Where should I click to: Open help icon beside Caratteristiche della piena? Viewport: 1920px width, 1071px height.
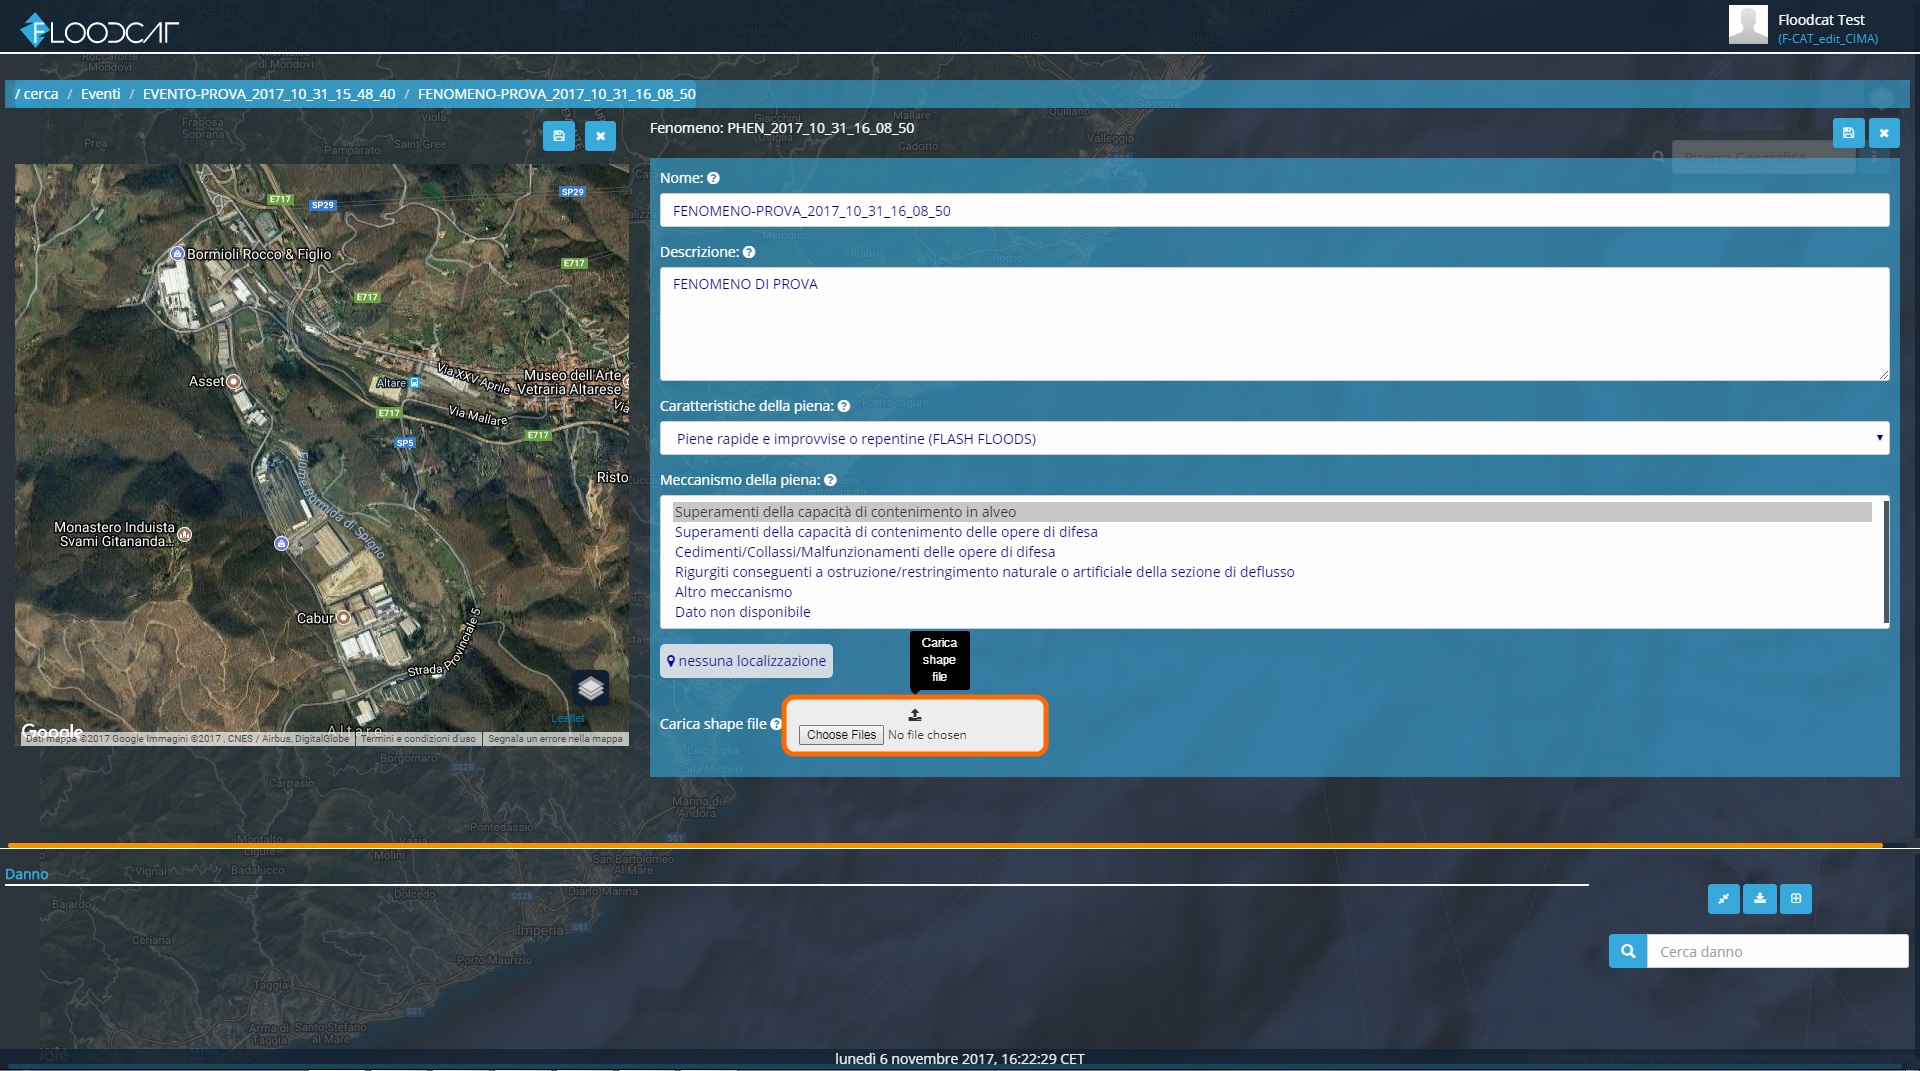844,407
